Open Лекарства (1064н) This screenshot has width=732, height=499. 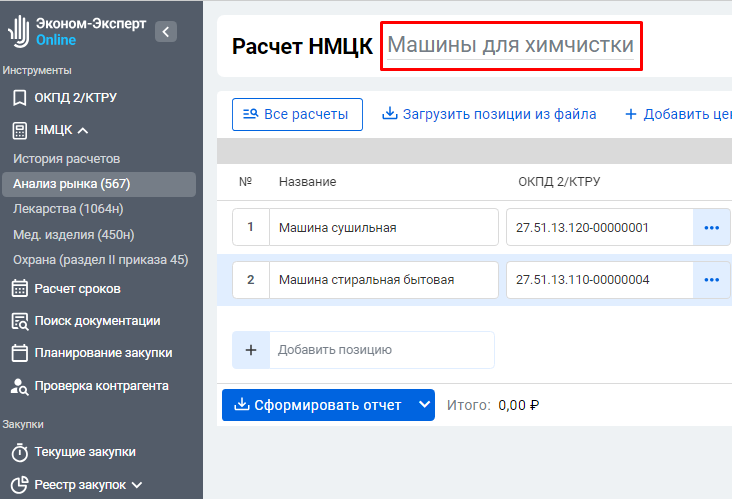(x=68, y=209)
